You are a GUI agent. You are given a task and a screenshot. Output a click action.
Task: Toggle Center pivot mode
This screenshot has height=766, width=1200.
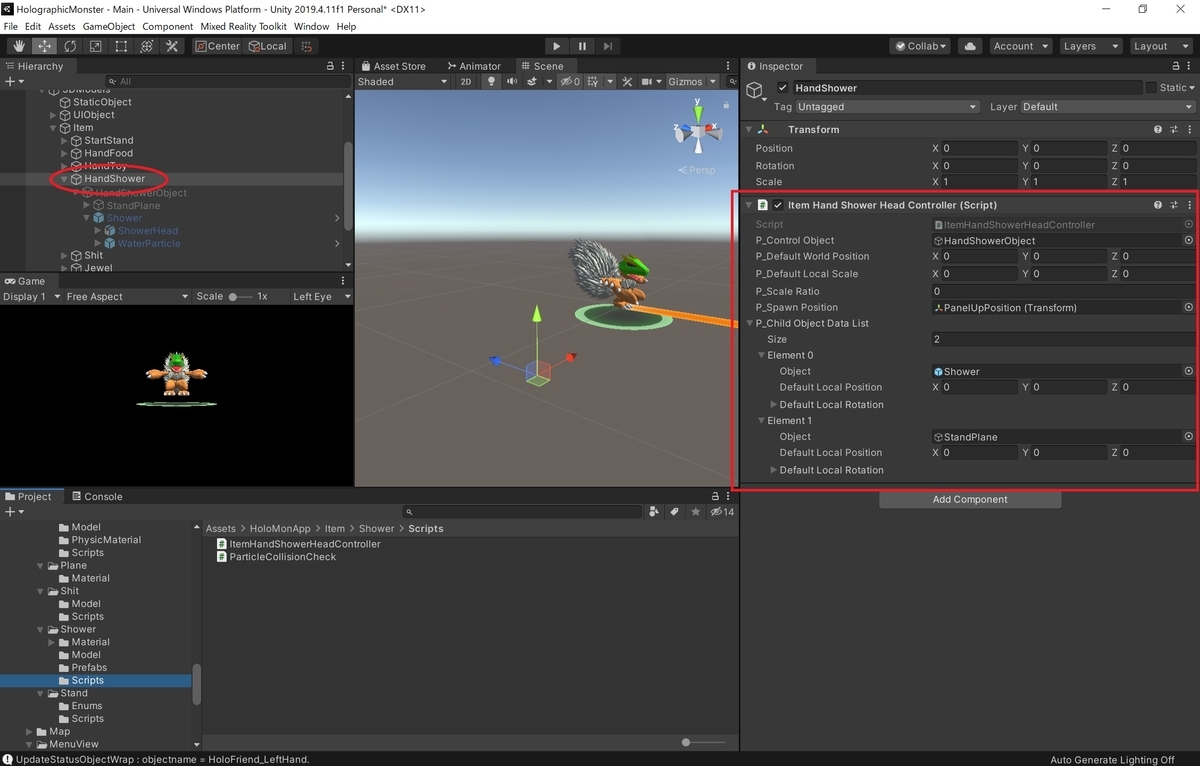(217, 46)
